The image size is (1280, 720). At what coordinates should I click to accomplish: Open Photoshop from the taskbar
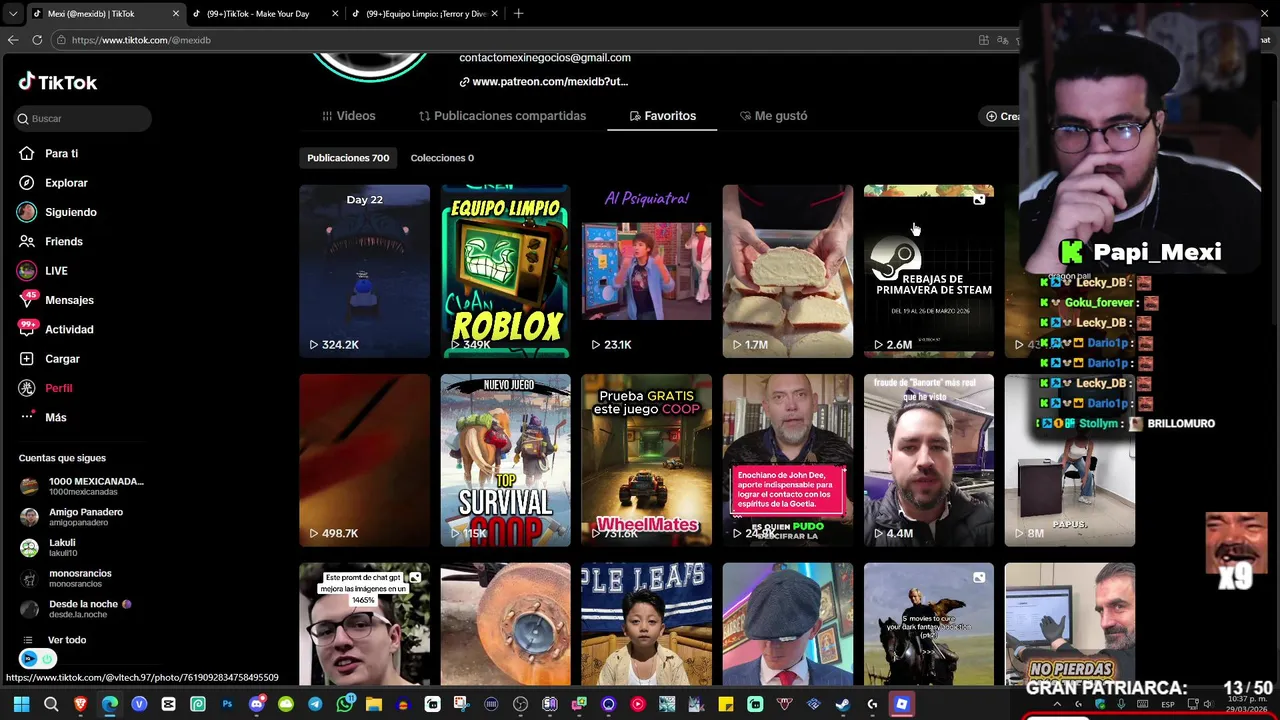tap(227, 704)
